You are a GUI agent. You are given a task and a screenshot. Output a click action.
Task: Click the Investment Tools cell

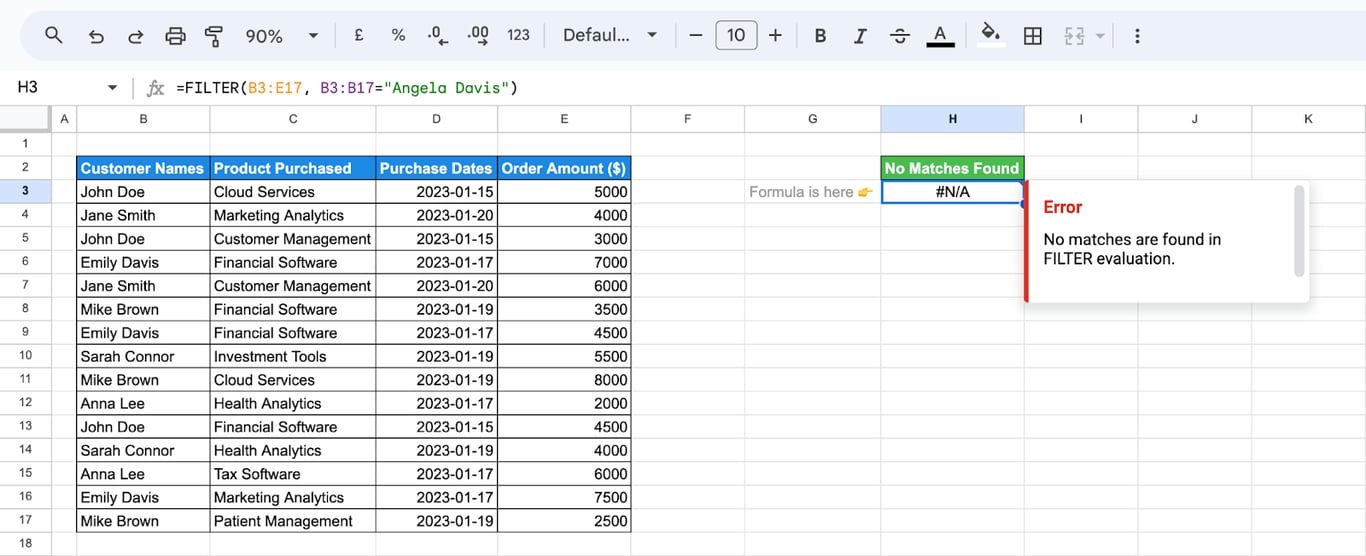coord(293,356)
